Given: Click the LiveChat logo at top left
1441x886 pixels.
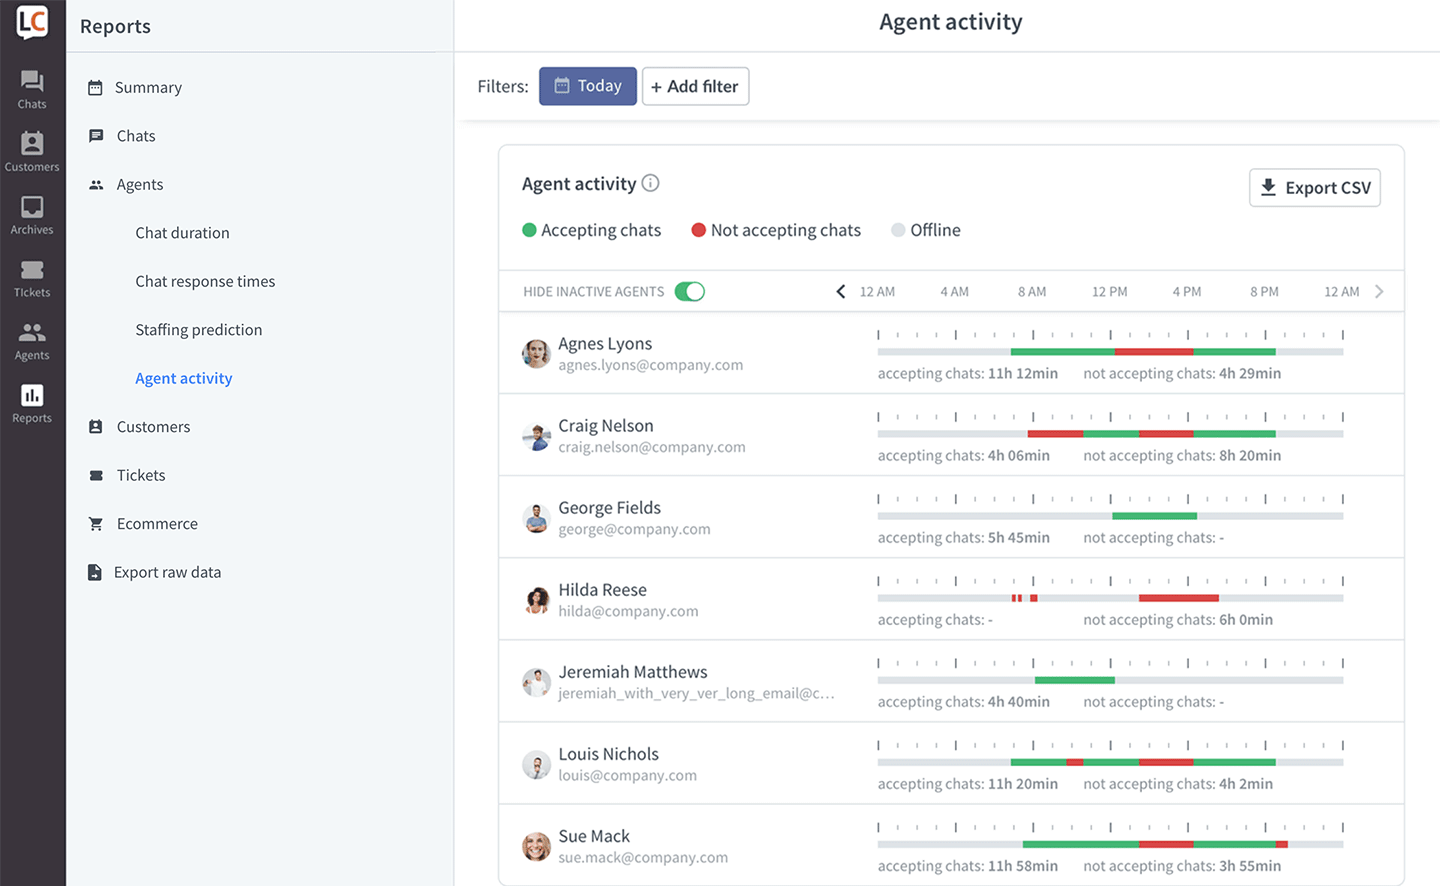Looking at the screenshot, I should click(31, 24).
